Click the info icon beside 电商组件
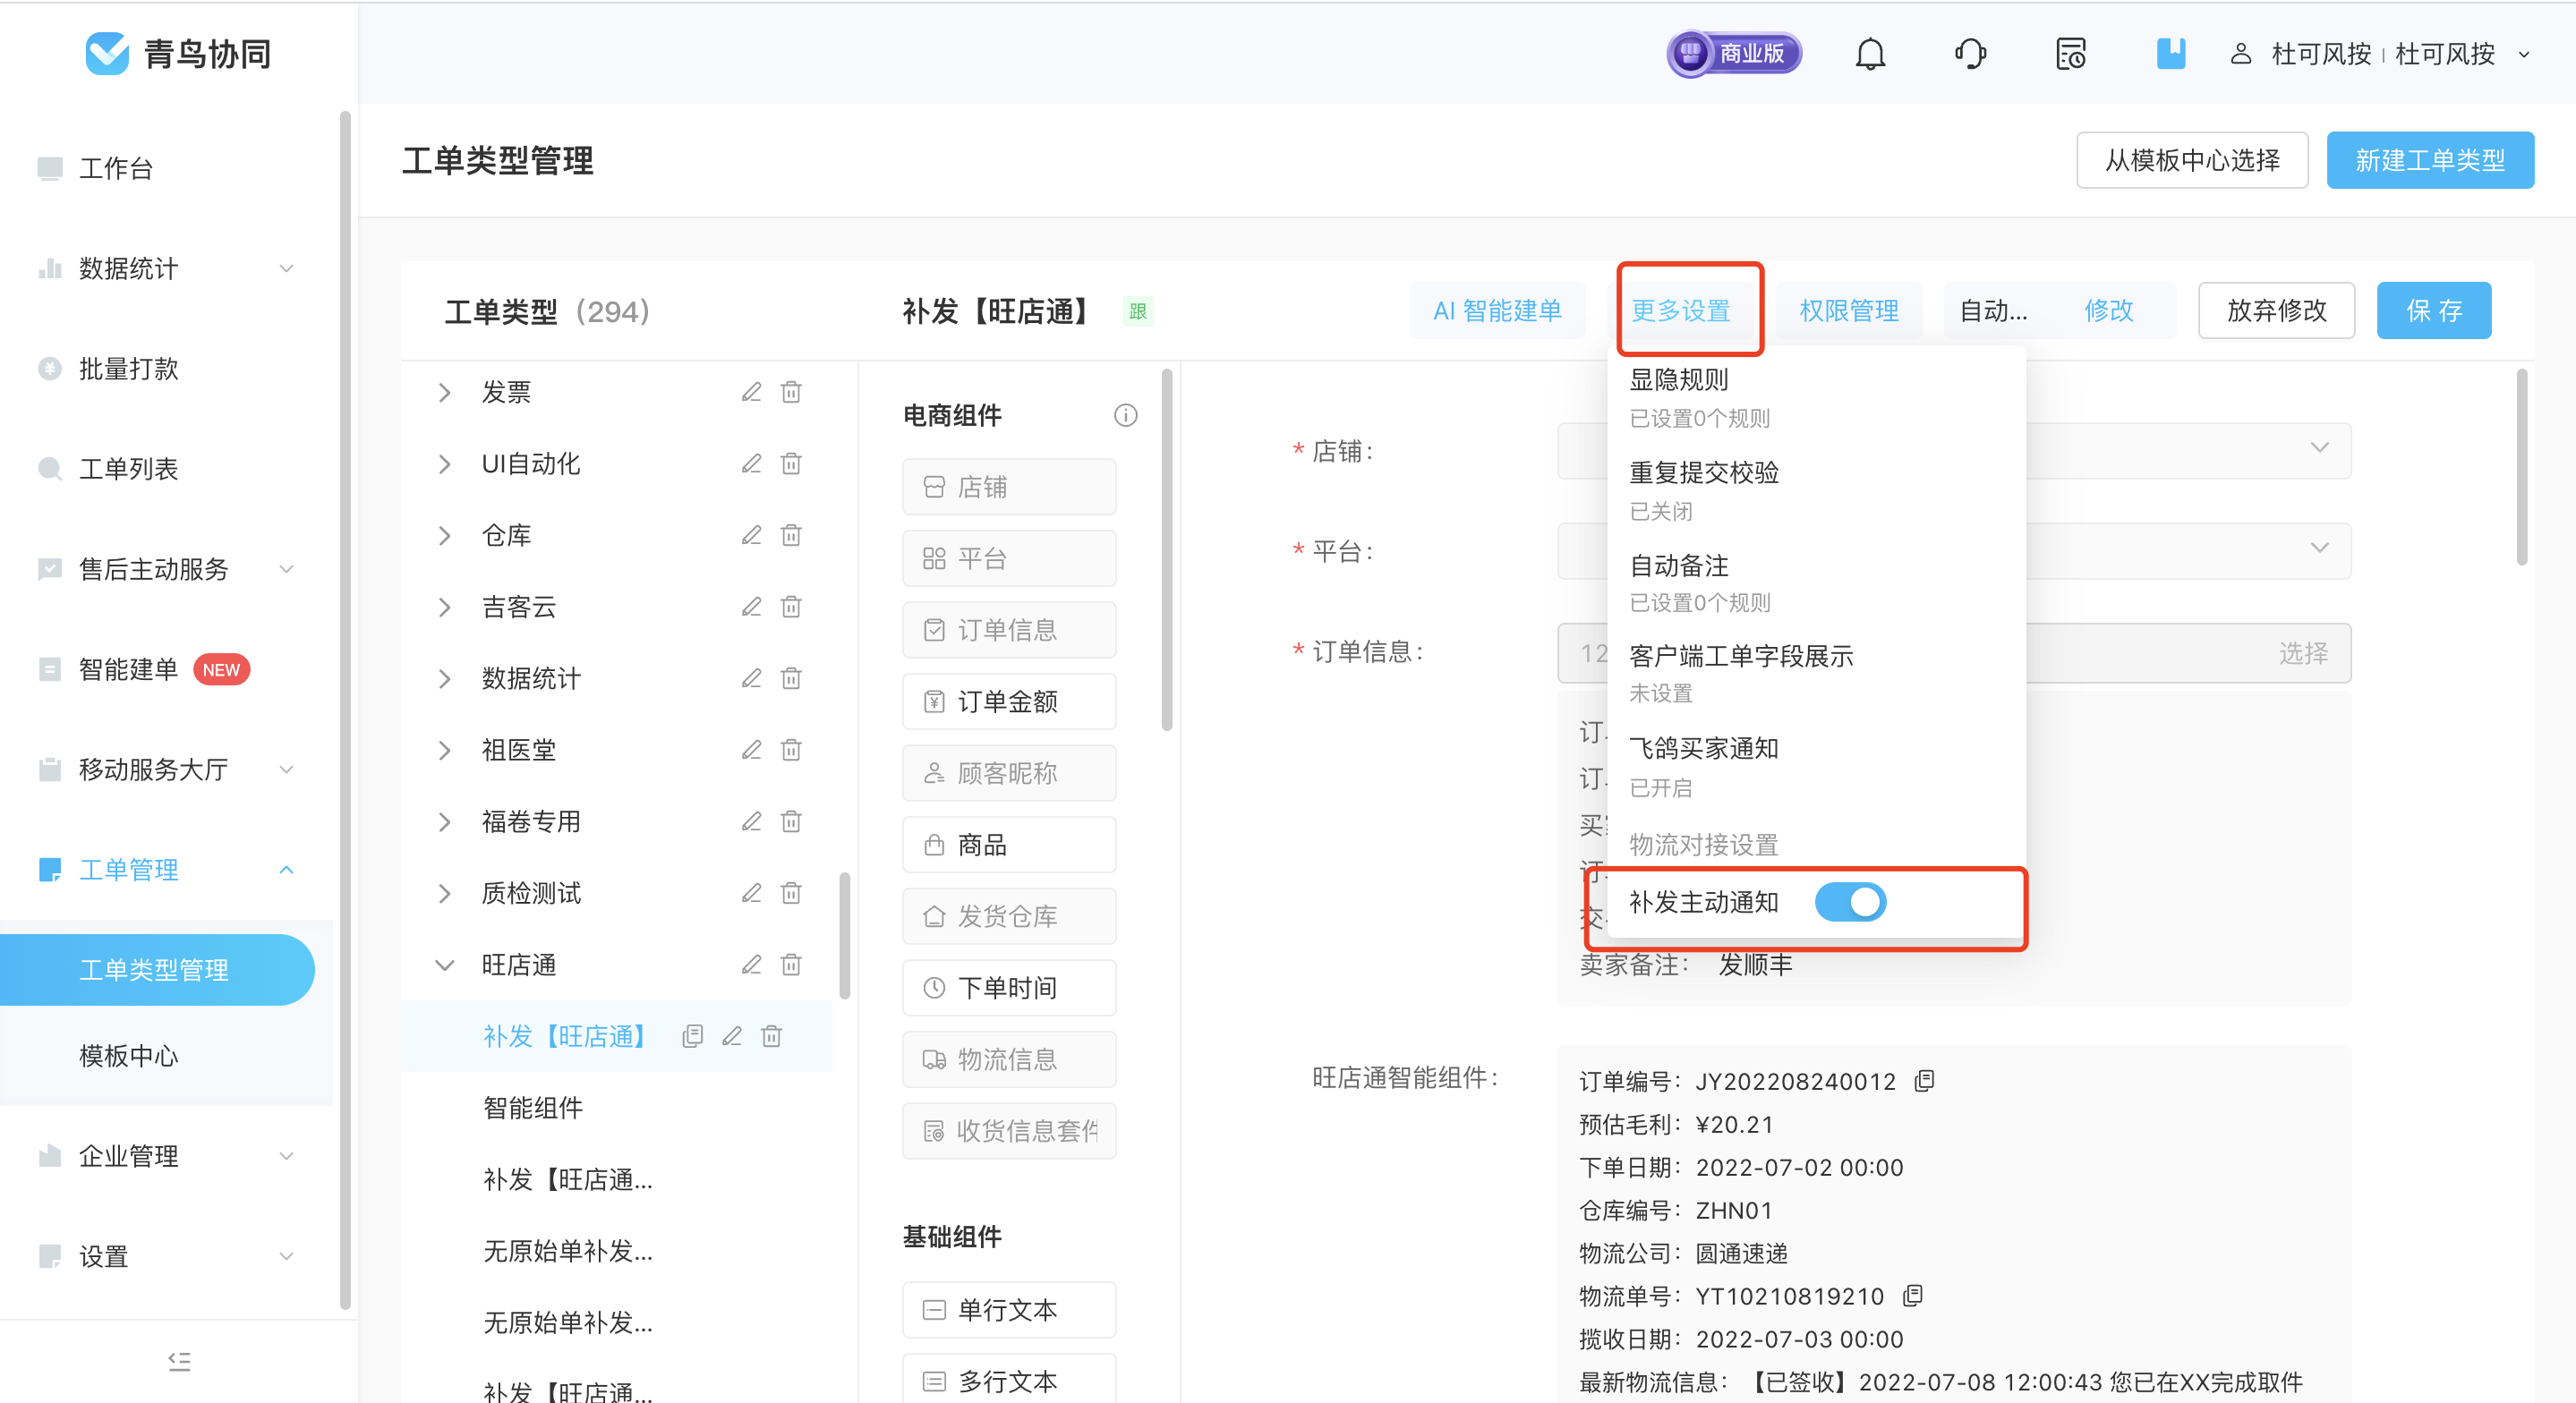Viewport: 2576px width, 1403px height. point(1126,416)
